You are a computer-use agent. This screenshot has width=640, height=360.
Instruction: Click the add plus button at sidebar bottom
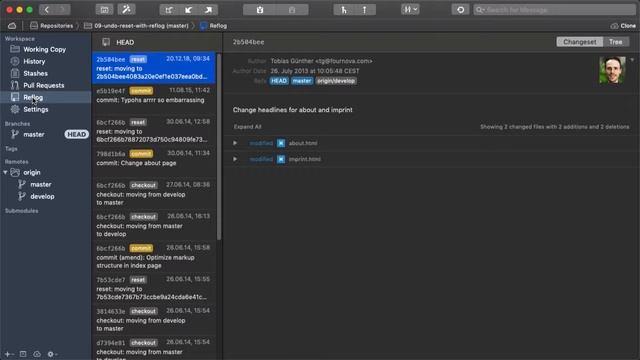coord(8,354)
